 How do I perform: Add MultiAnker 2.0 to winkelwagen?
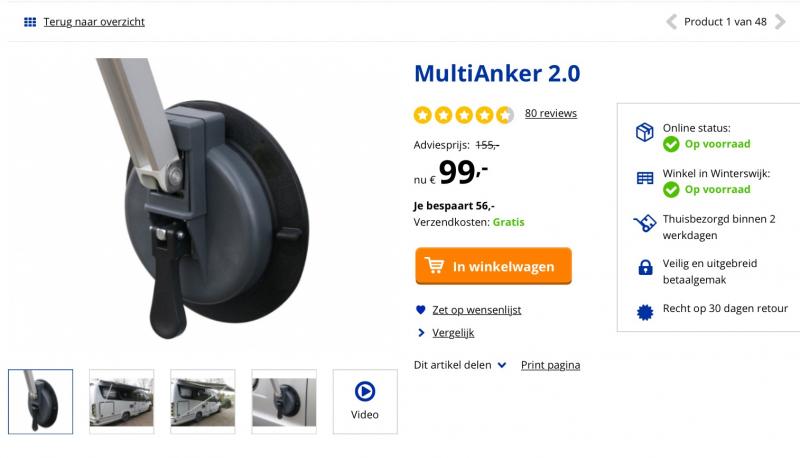pyautogui.click(x=493, y=266)
